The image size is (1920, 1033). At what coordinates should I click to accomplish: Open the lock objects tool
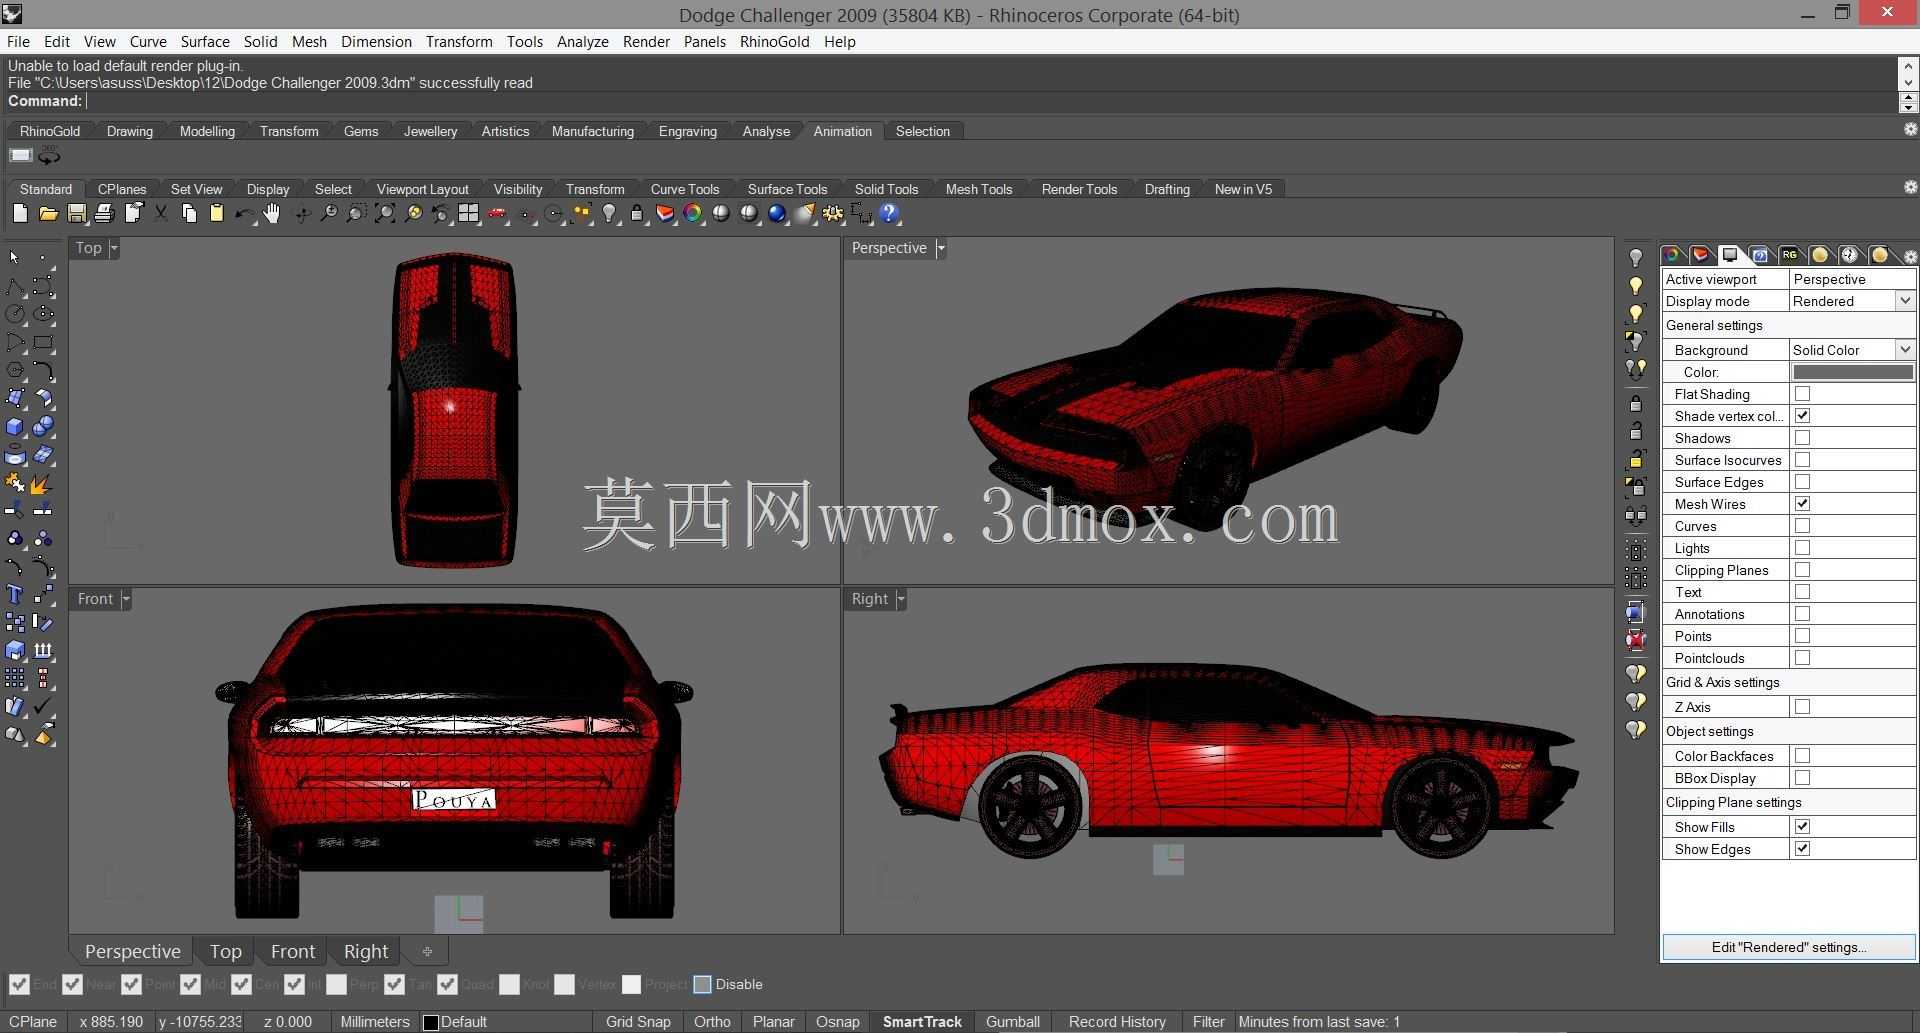(636, 213)
